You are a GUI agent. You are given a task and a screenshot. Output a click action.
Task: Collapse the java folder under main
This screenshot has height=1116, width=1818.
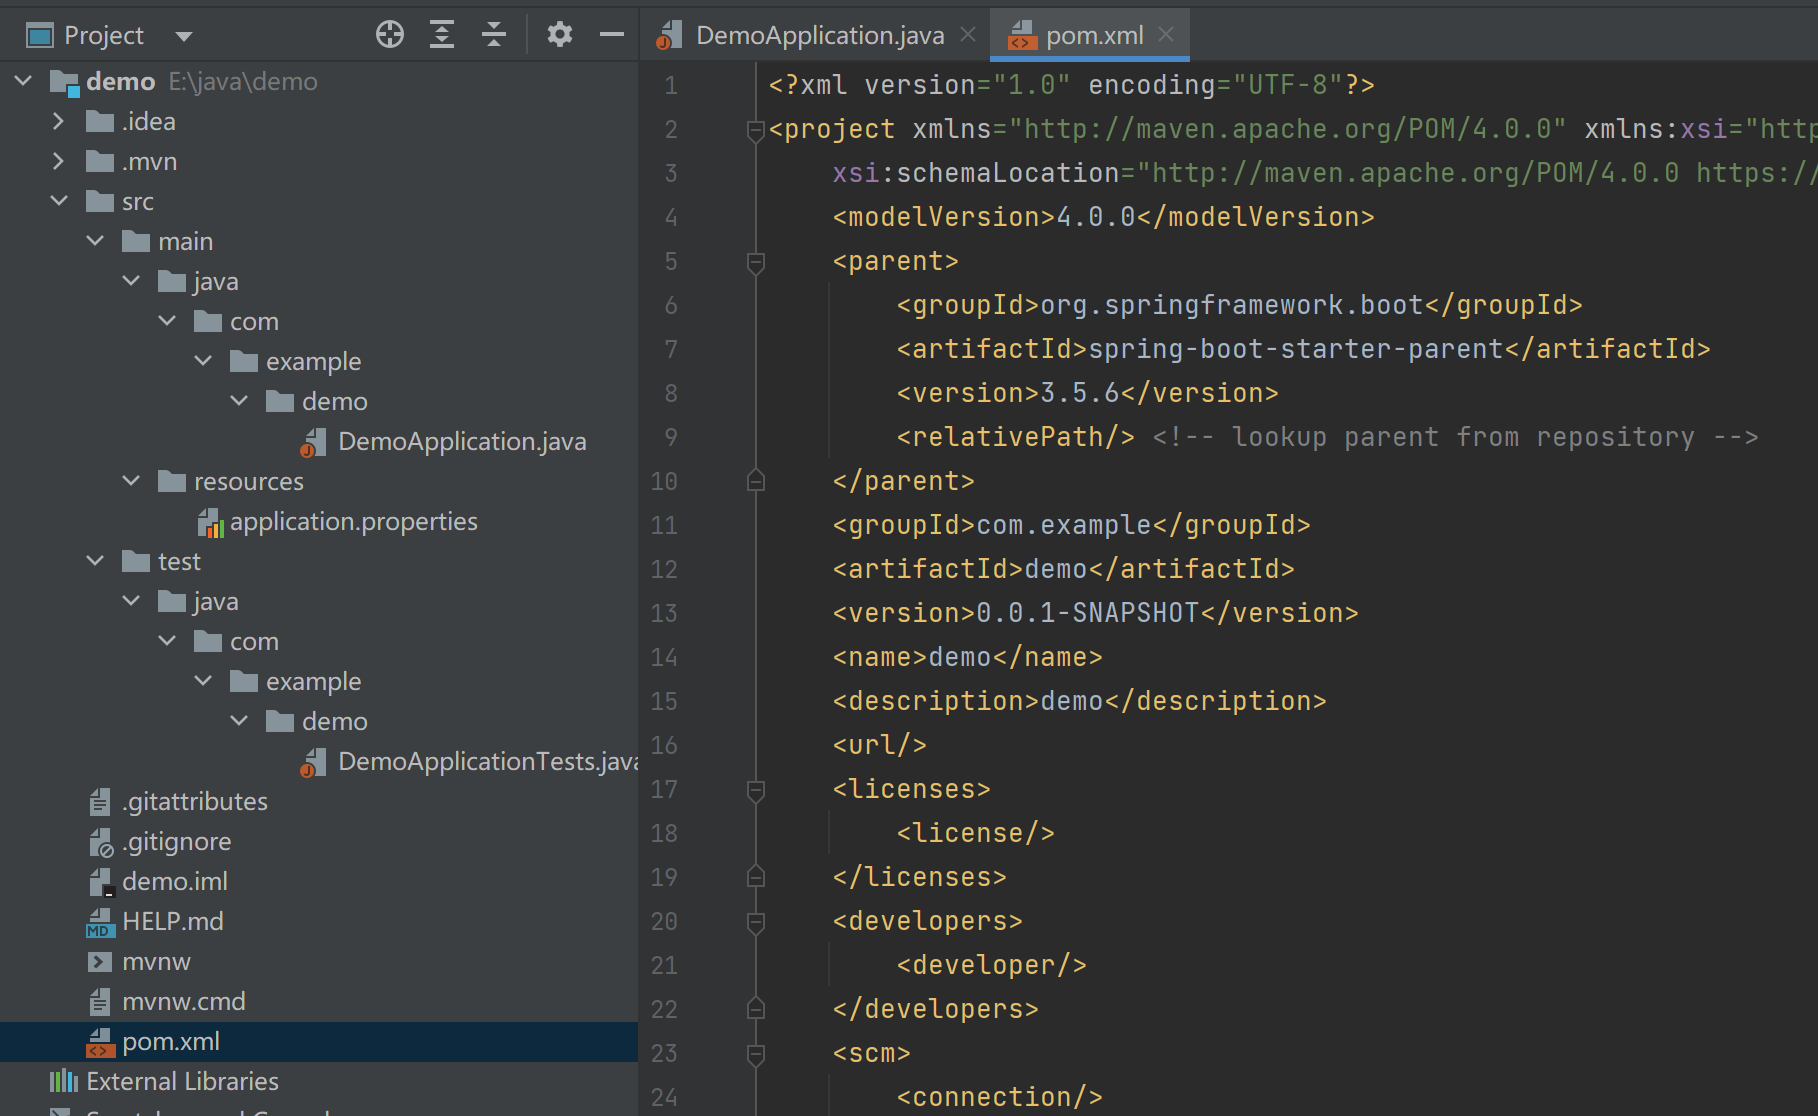click(x=131, y=281)
